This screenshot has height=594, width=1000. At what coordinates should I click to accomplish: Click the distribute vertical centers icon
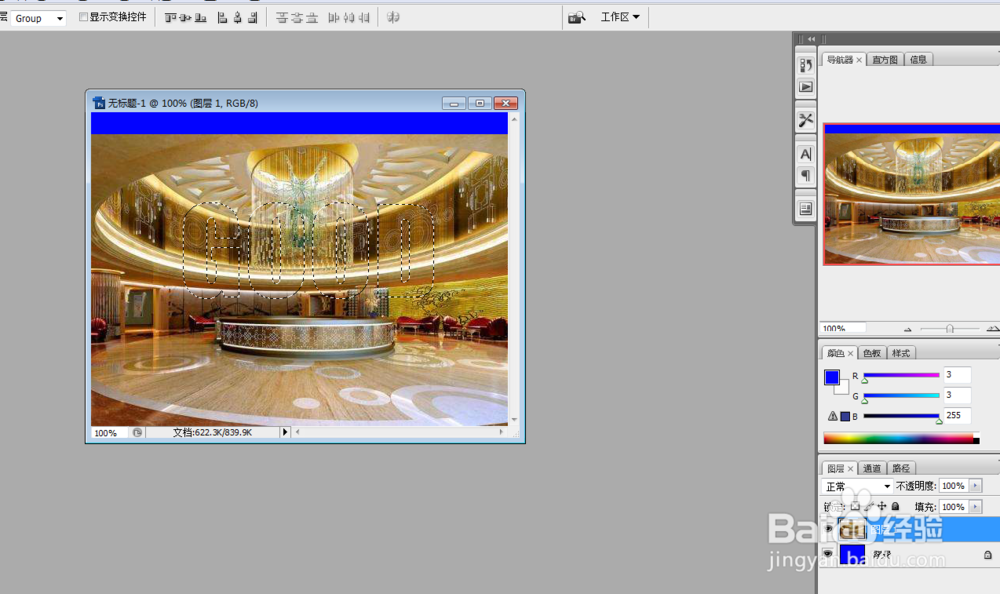pyautogui.click(x=297, y=18)
